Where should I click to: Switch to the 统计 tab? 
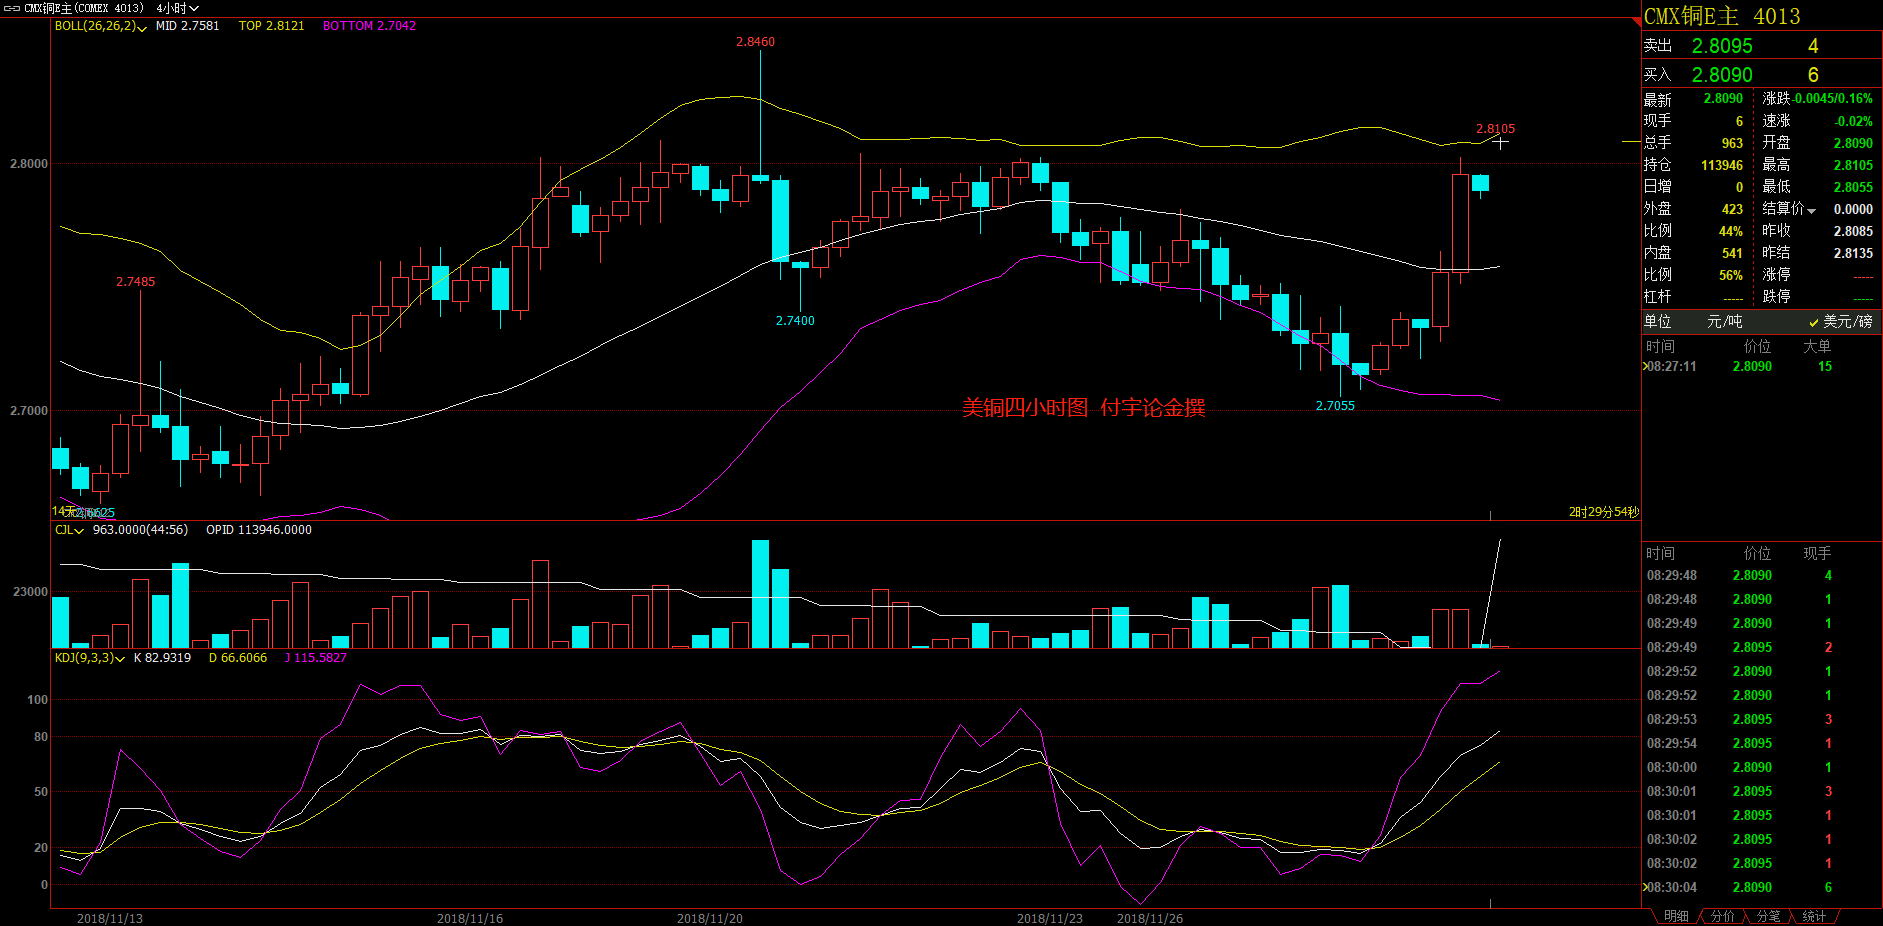[x=1814, y=916]
